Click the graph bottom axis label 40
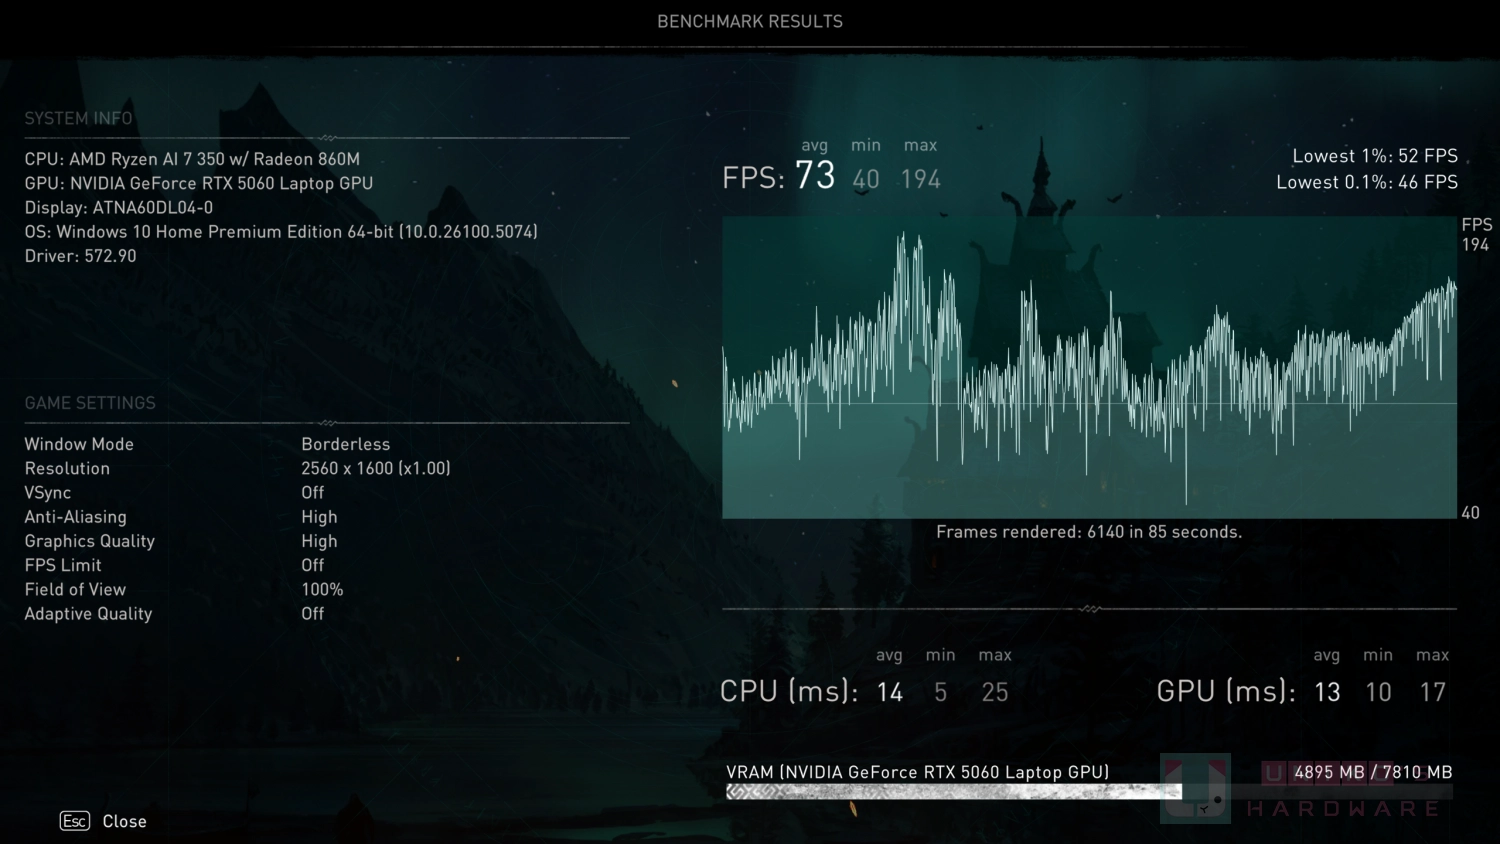 pos(1470,513)
